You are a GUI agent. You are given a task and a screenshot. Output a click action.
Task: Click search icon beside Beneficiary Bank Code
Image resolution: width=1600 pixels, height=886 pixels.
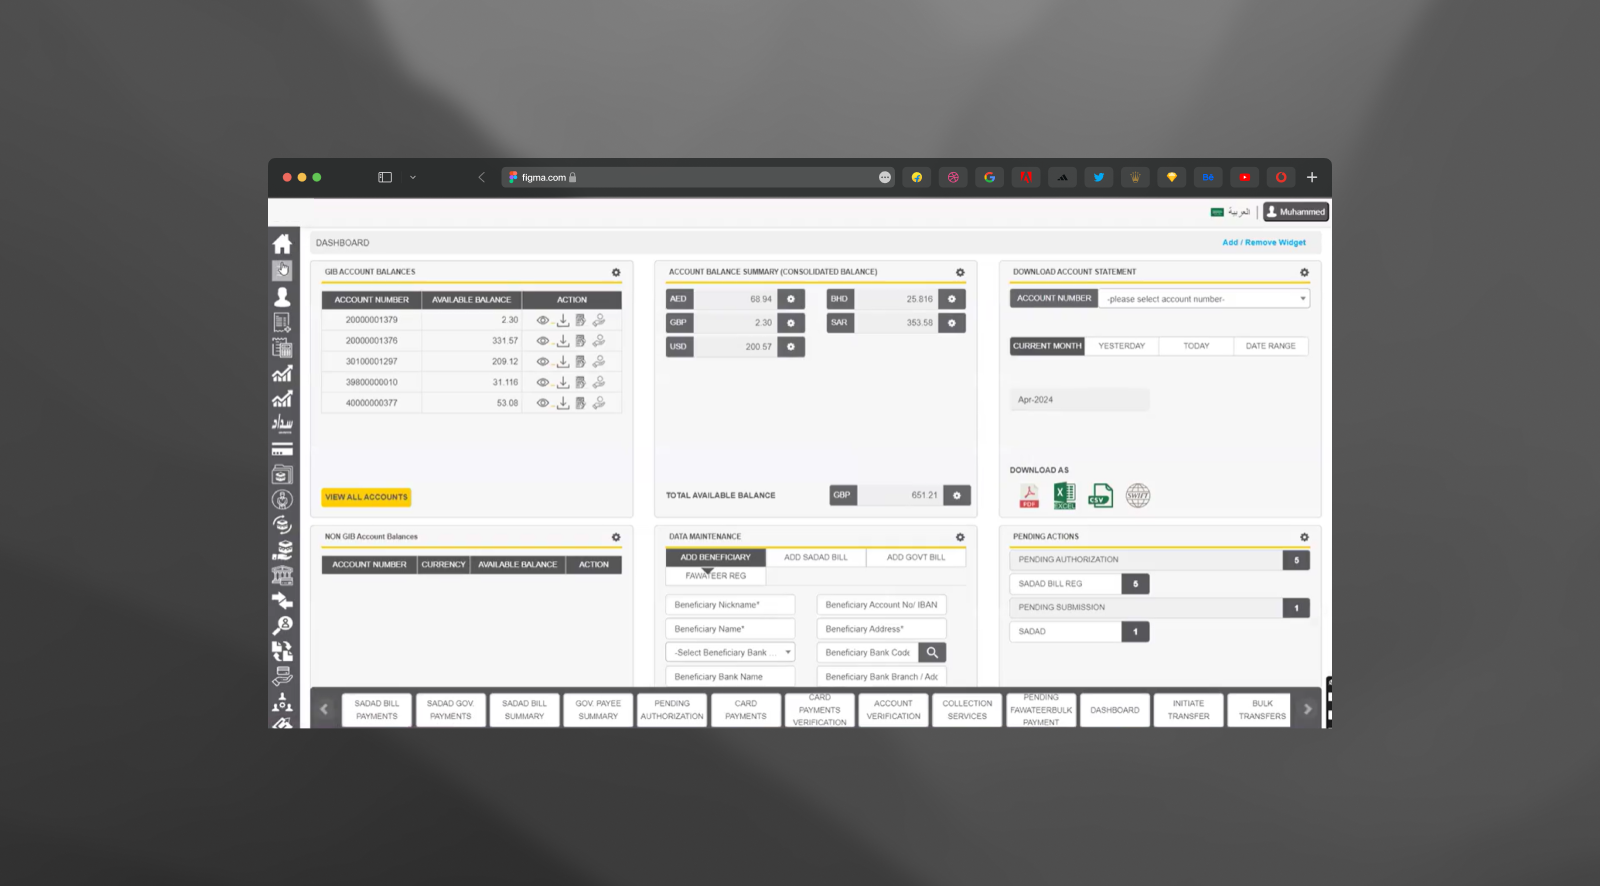coord(932,653)
